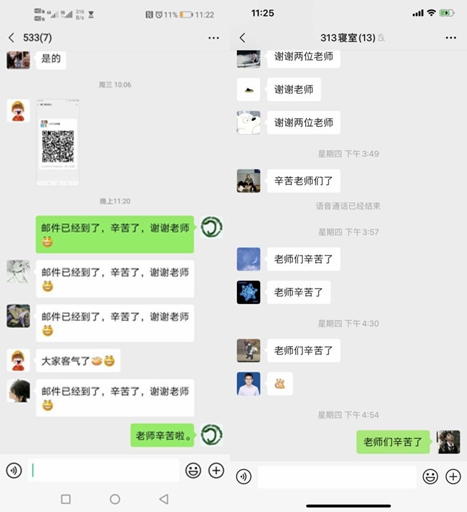Open plus attachments in 533 chat
The image size is (467, 512).
coord(216,470)
